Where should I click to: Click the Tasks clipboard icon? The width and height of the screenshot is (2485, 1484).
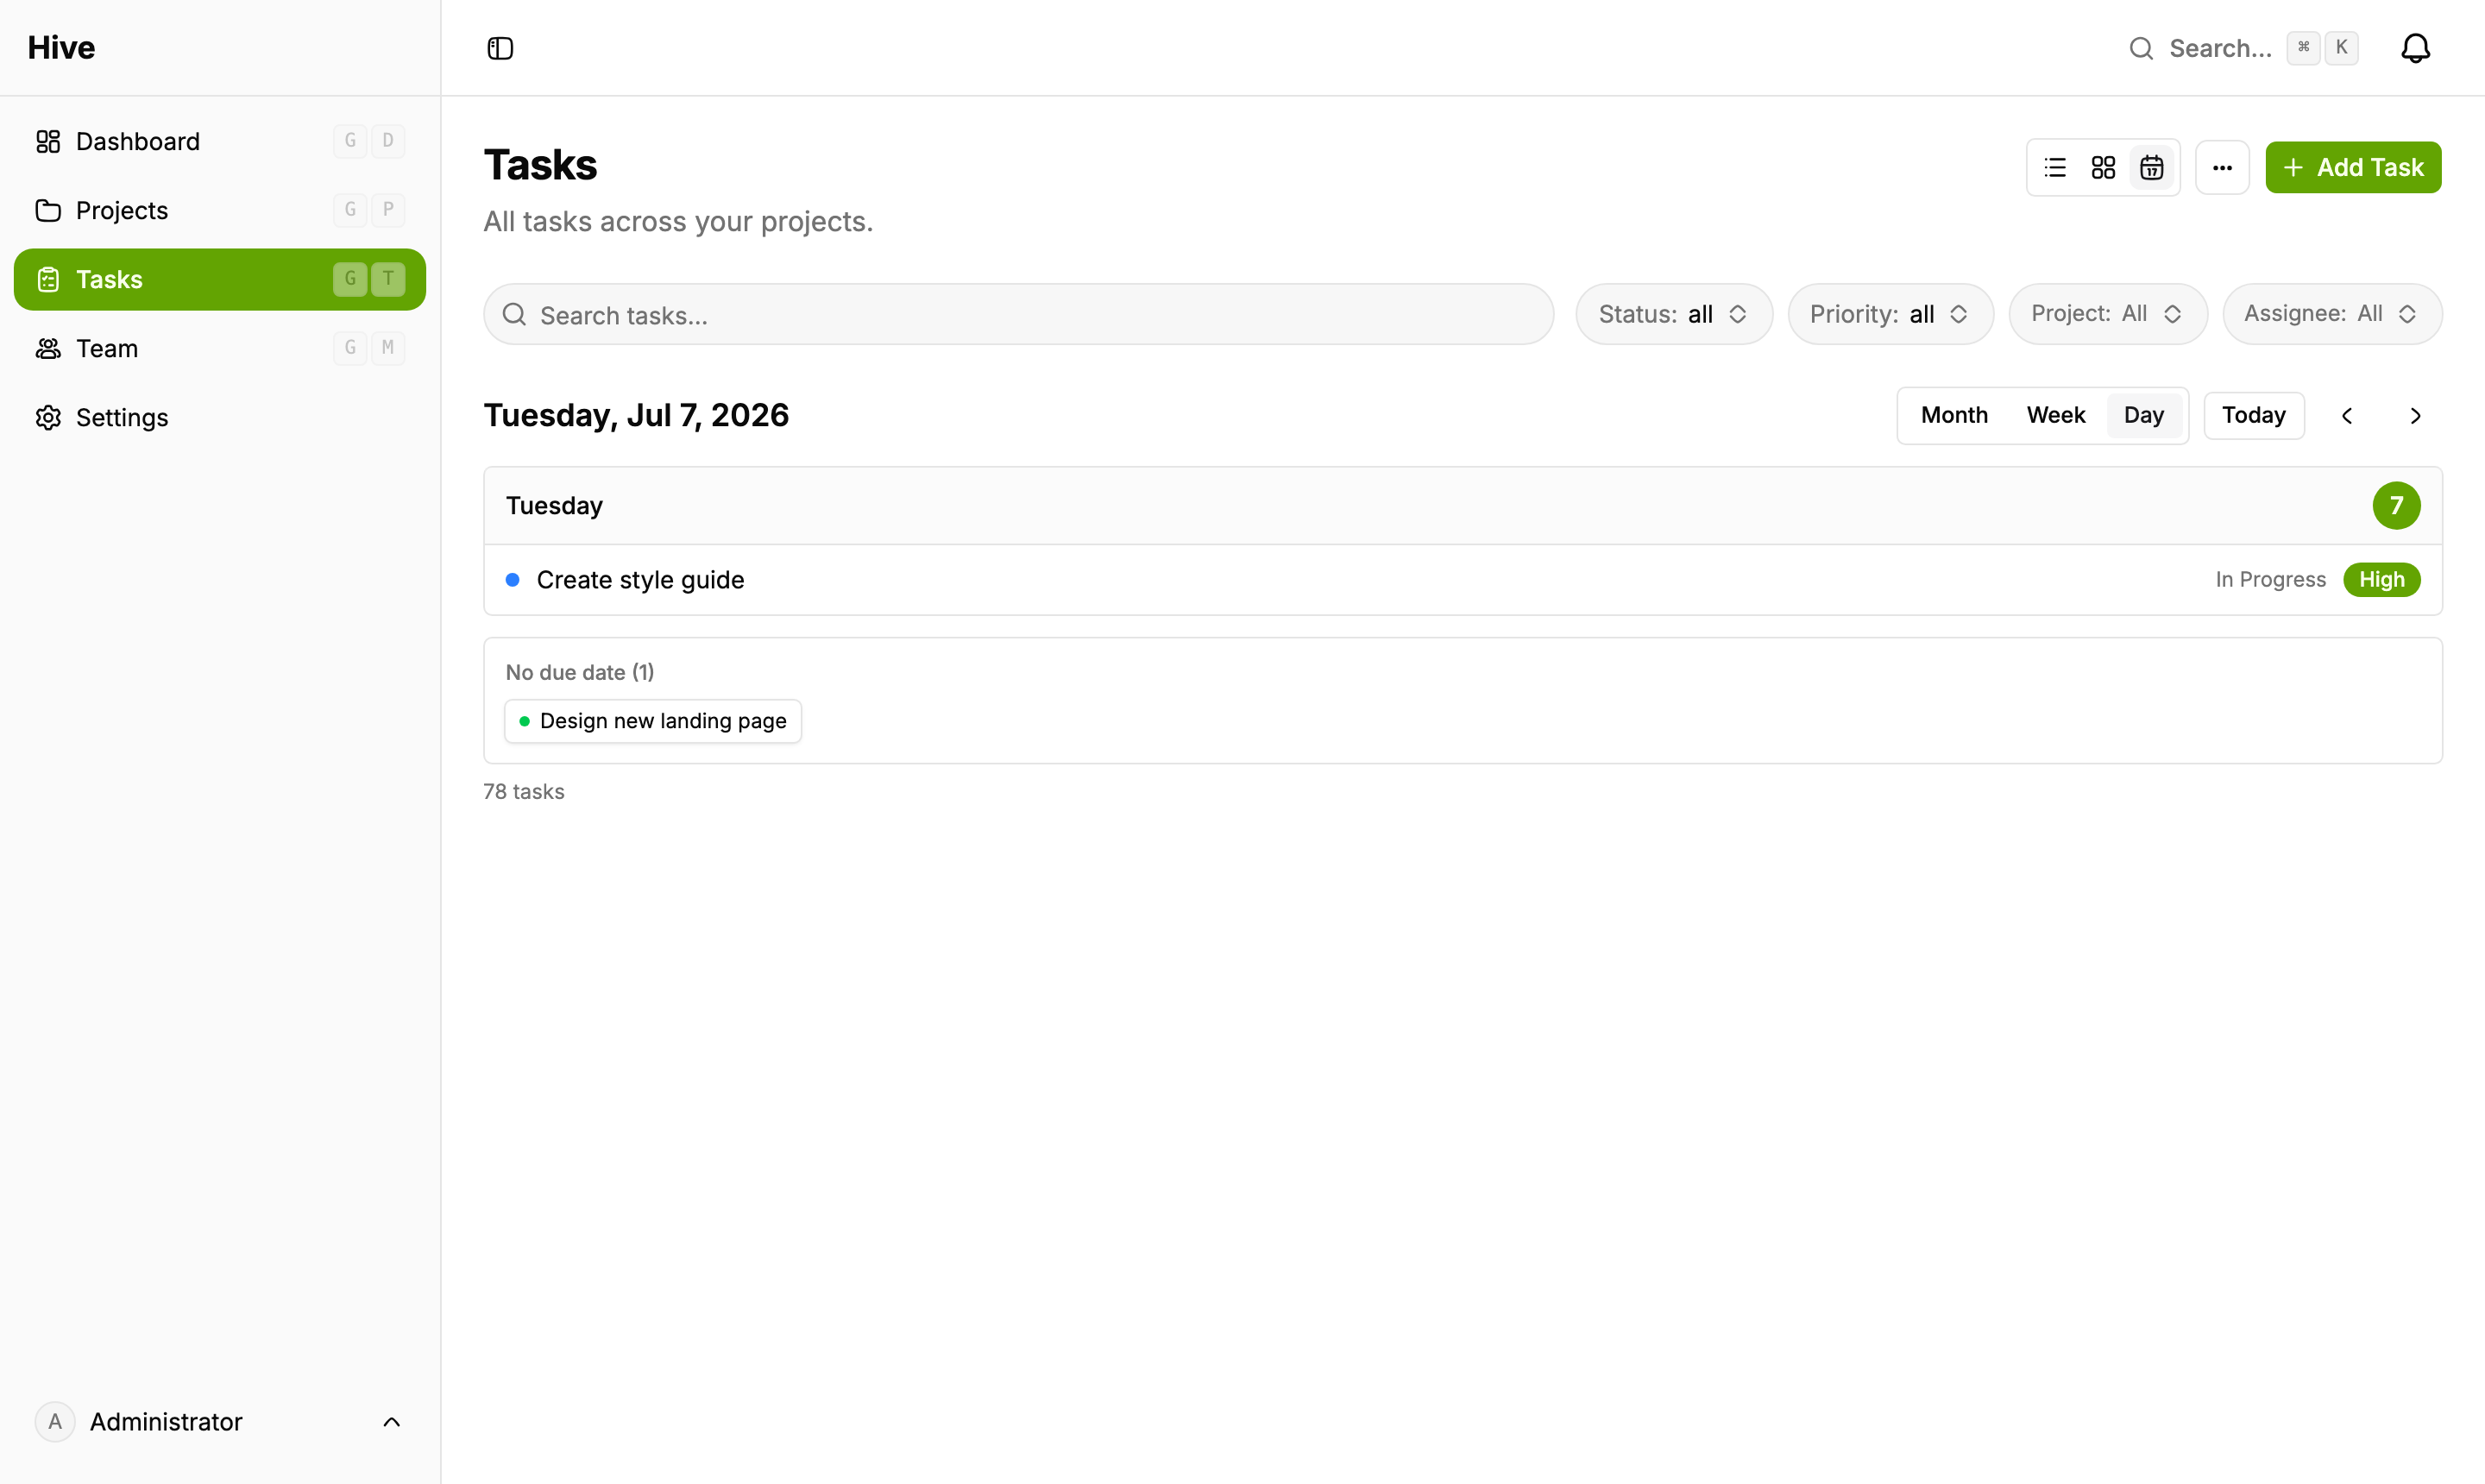48,279
